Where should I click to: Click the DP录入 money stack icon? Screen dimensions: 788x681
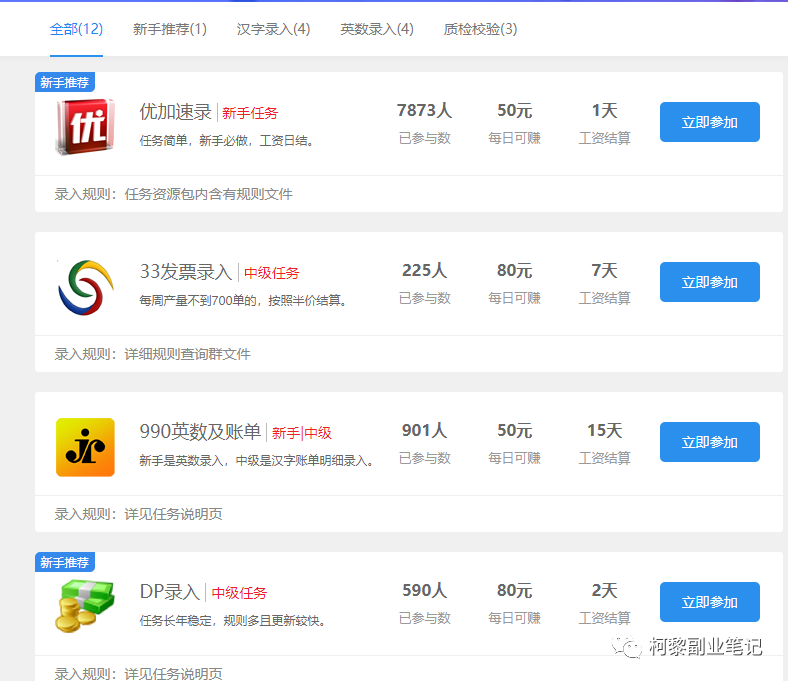85,606
